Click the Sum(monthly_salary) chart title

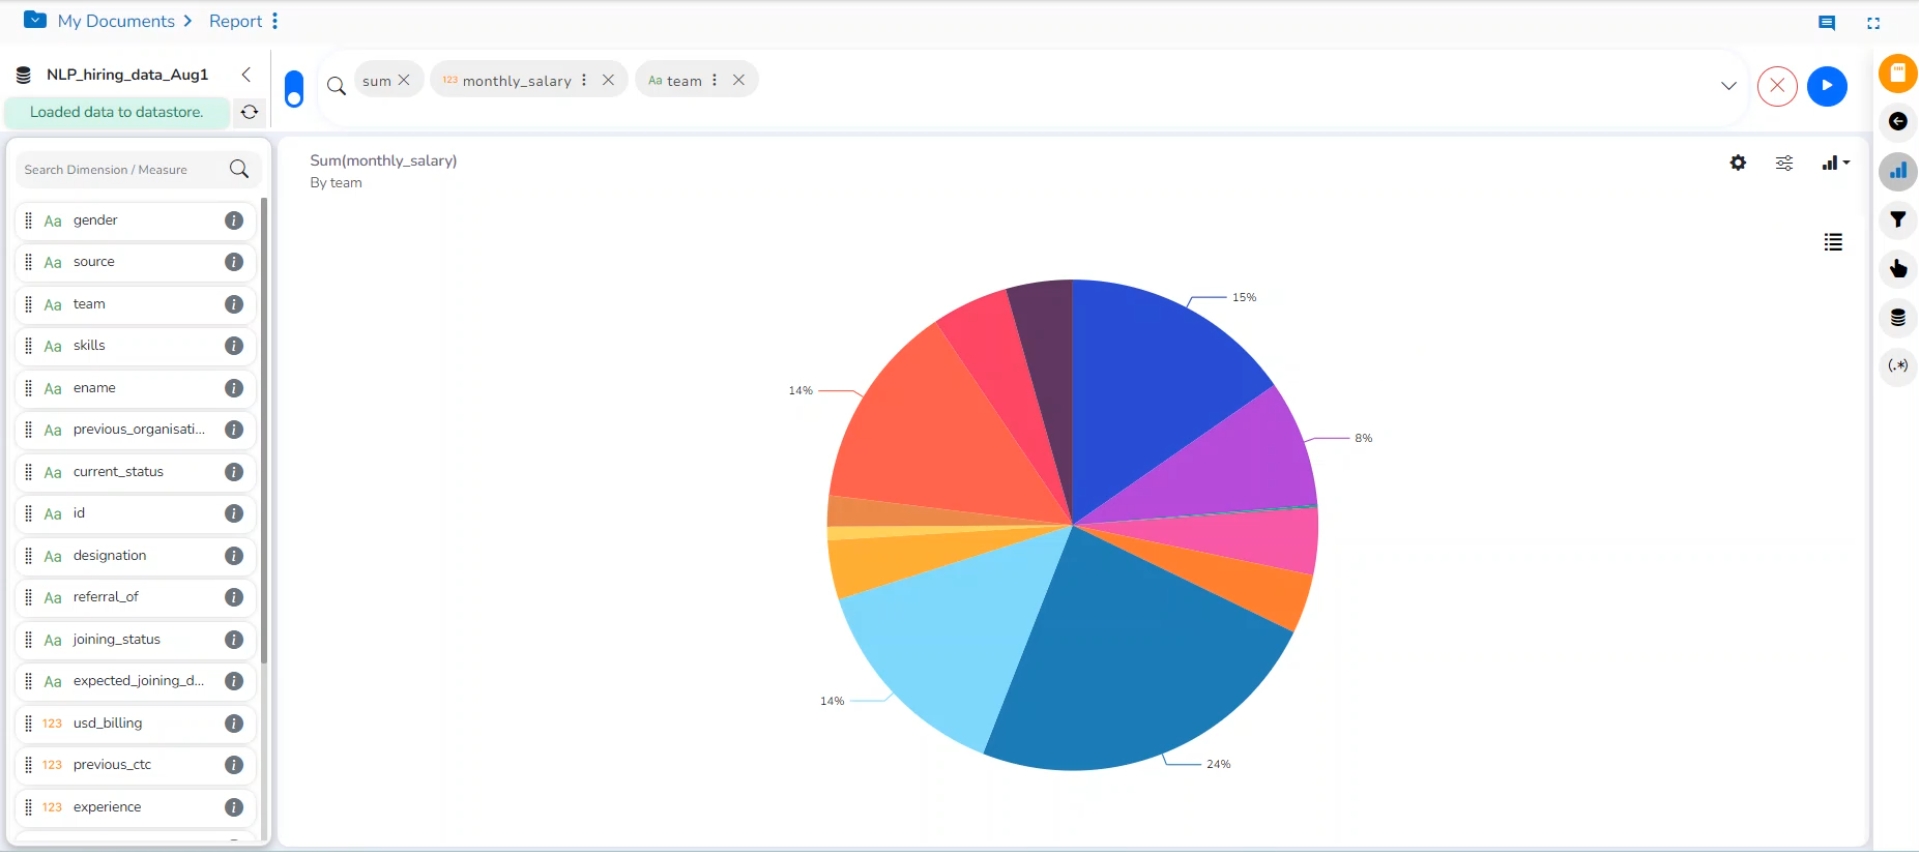(x=383, y=160)
